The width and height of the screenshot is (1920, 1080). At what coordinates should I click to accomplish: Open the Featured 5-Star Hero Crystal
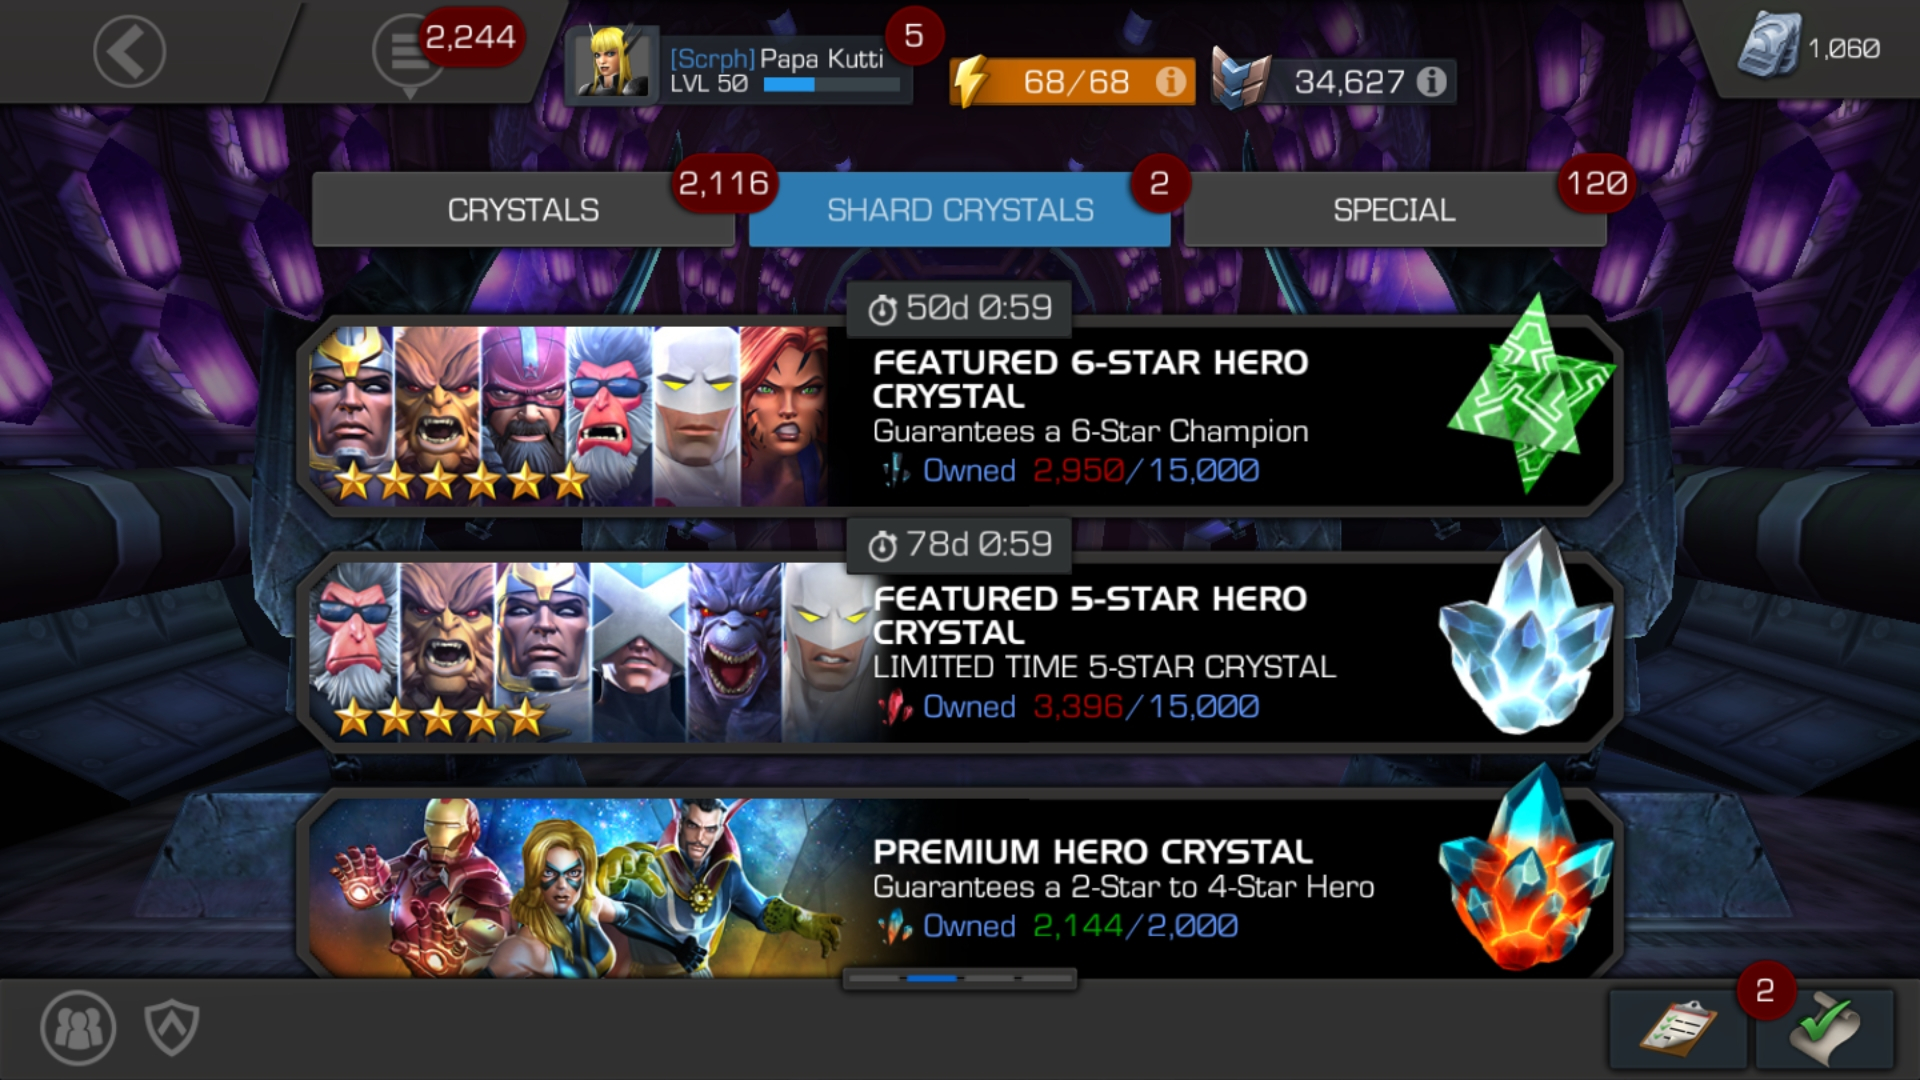(960, 652)
